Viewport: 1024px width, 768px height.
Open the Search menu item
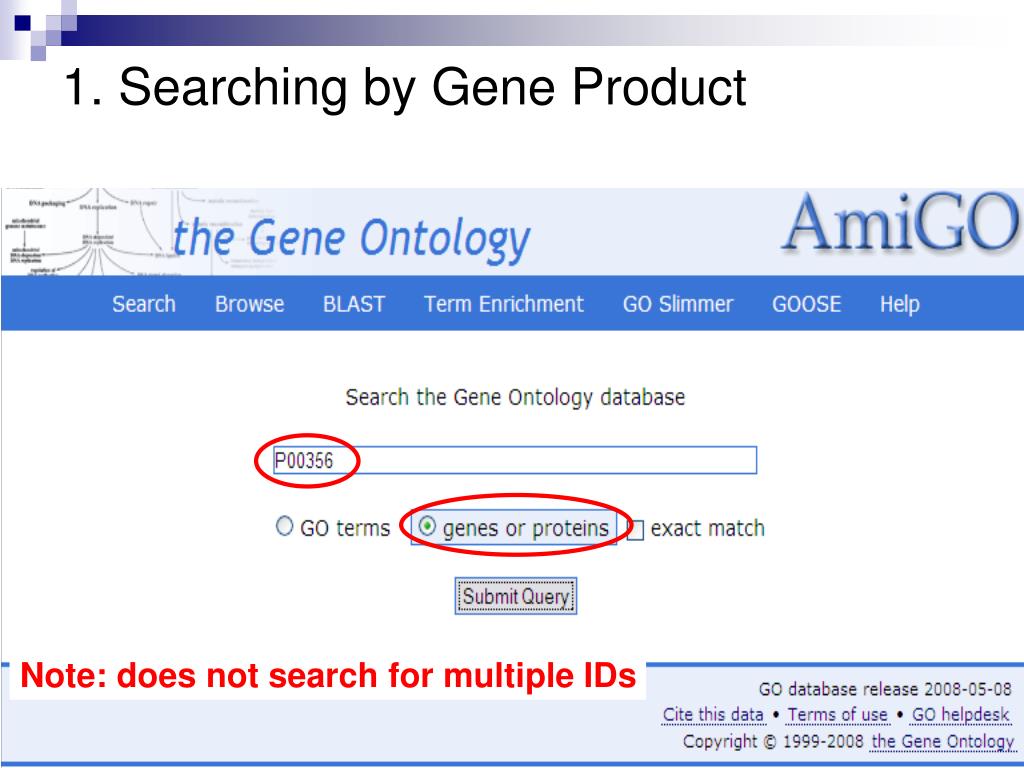pos(144,304)
